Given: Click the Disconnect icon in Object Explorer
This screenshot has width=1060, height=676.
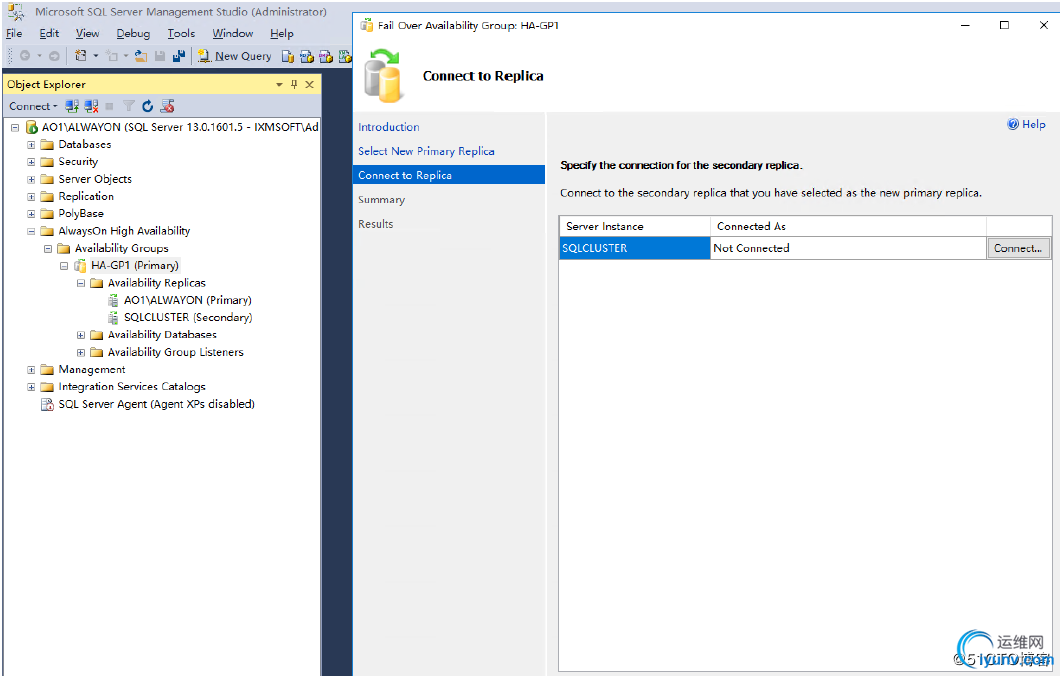Looking at the screenshot, I should pyautogui.click(x=91, y=106).
